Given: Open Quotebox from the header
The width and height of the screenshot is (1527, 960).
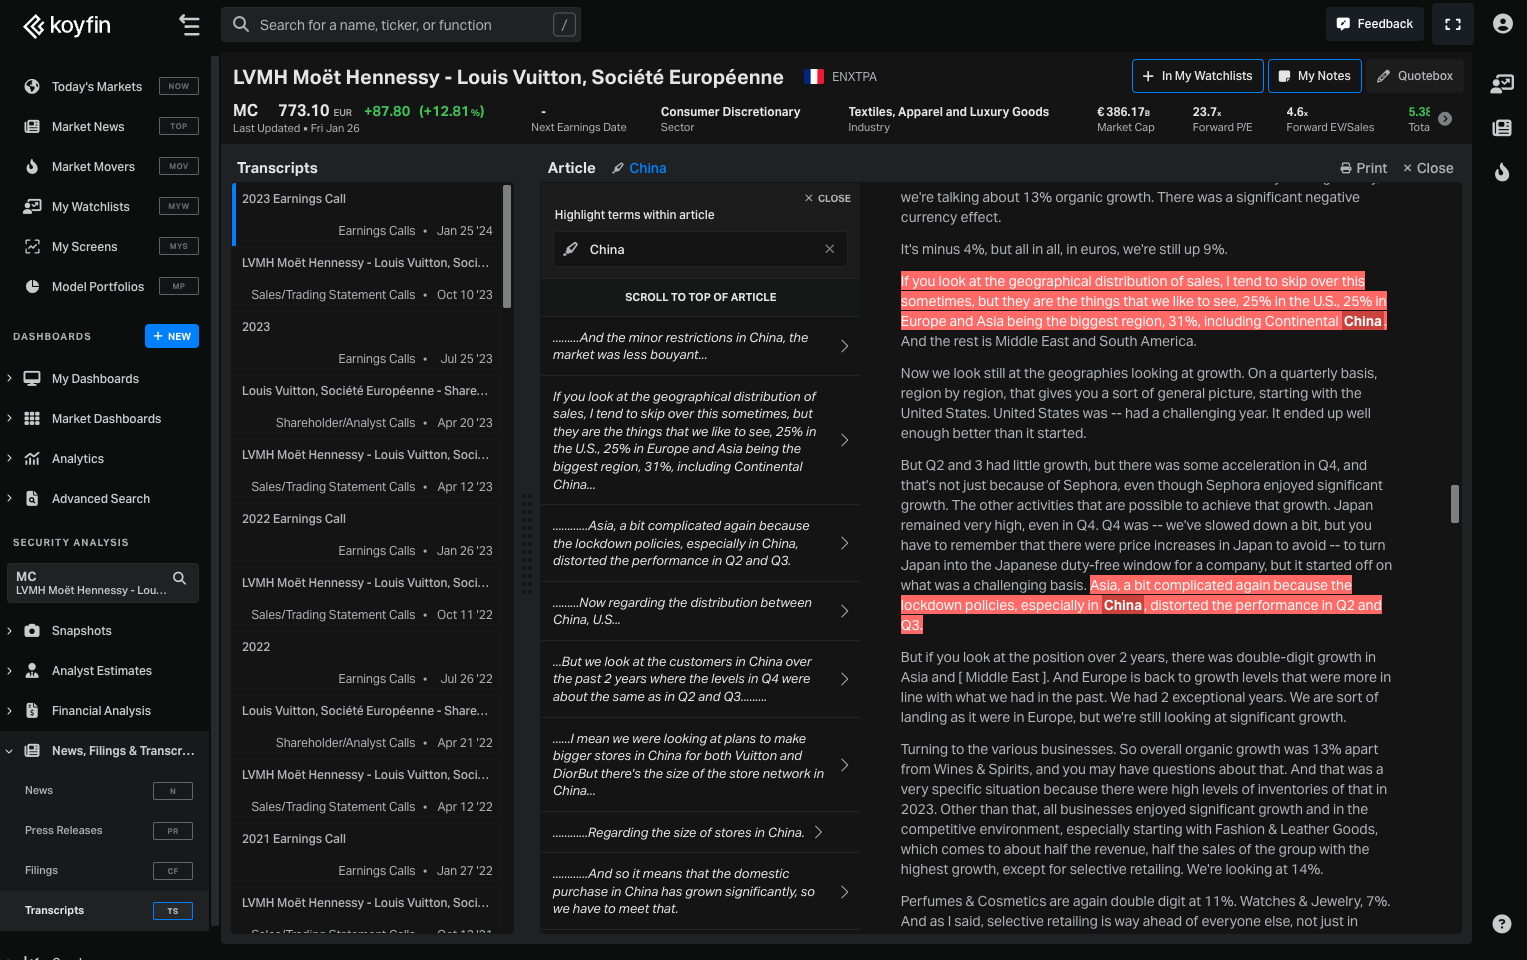Looking at the screenshot, I should pyautogui.click(x=1414, y=76).
